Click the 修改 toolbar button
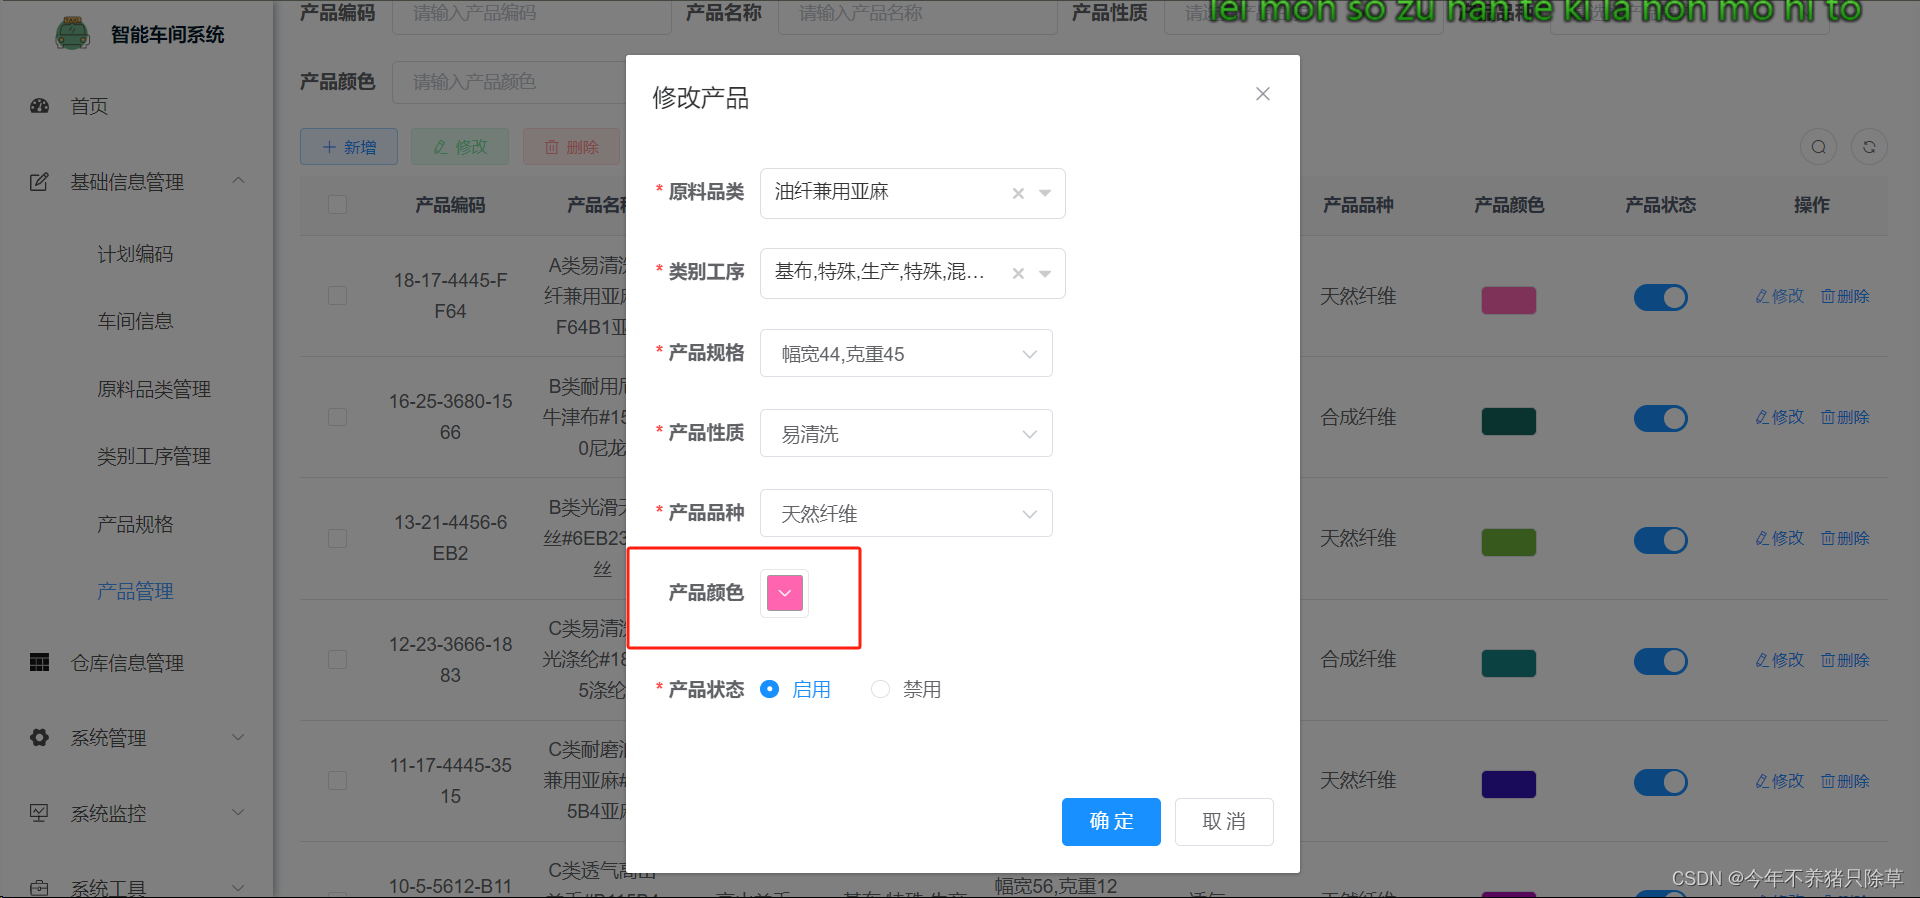This screenshot has width=1920, height=898. coord(460,147)
